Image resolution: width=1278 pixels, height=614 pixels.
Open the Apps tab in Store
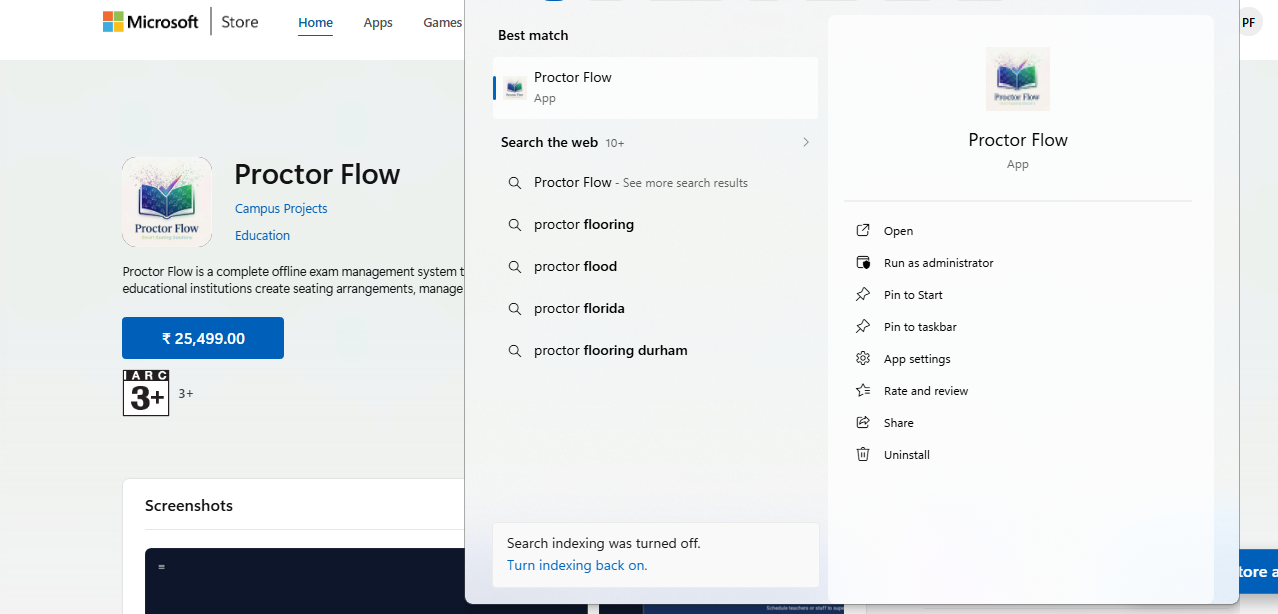pyautogui.click(x=378, y=23)
